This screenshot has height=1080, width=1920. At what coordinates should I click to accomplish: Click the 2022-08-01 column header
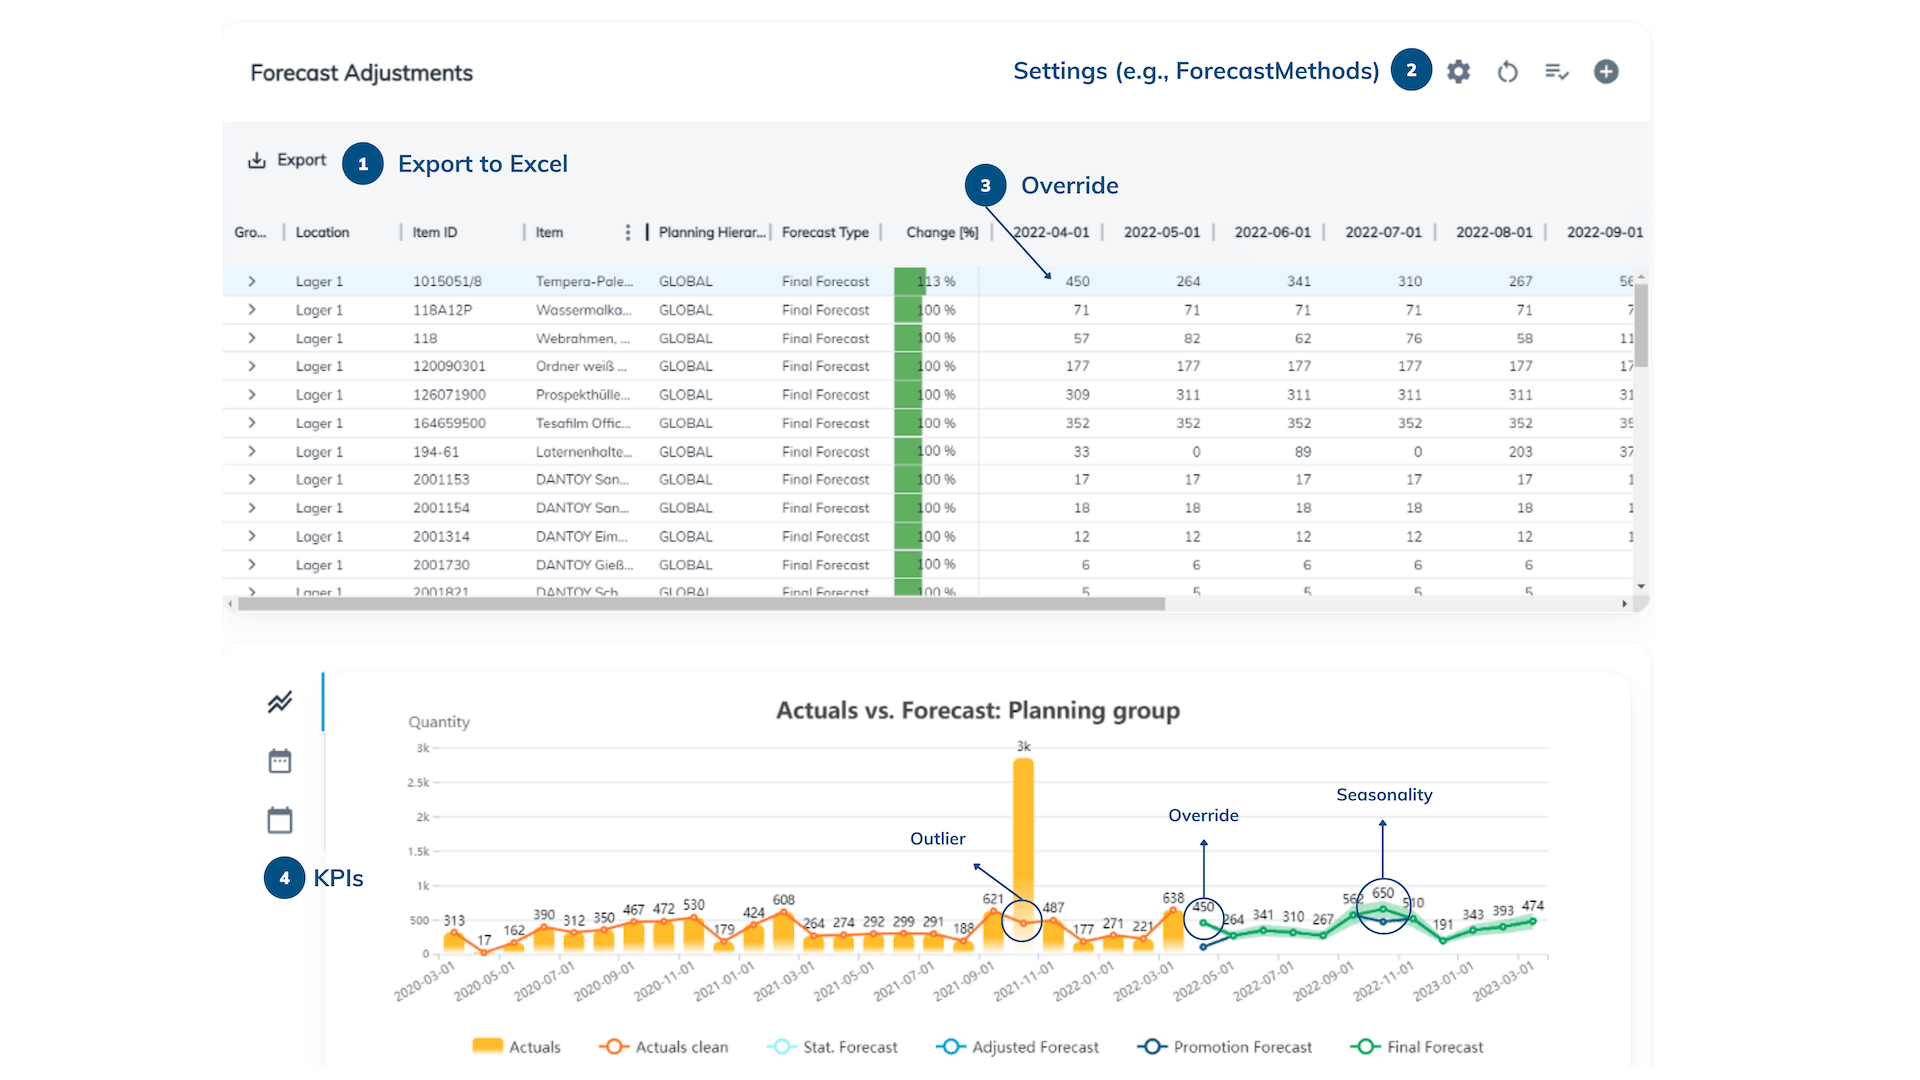tap(1494, 233)
